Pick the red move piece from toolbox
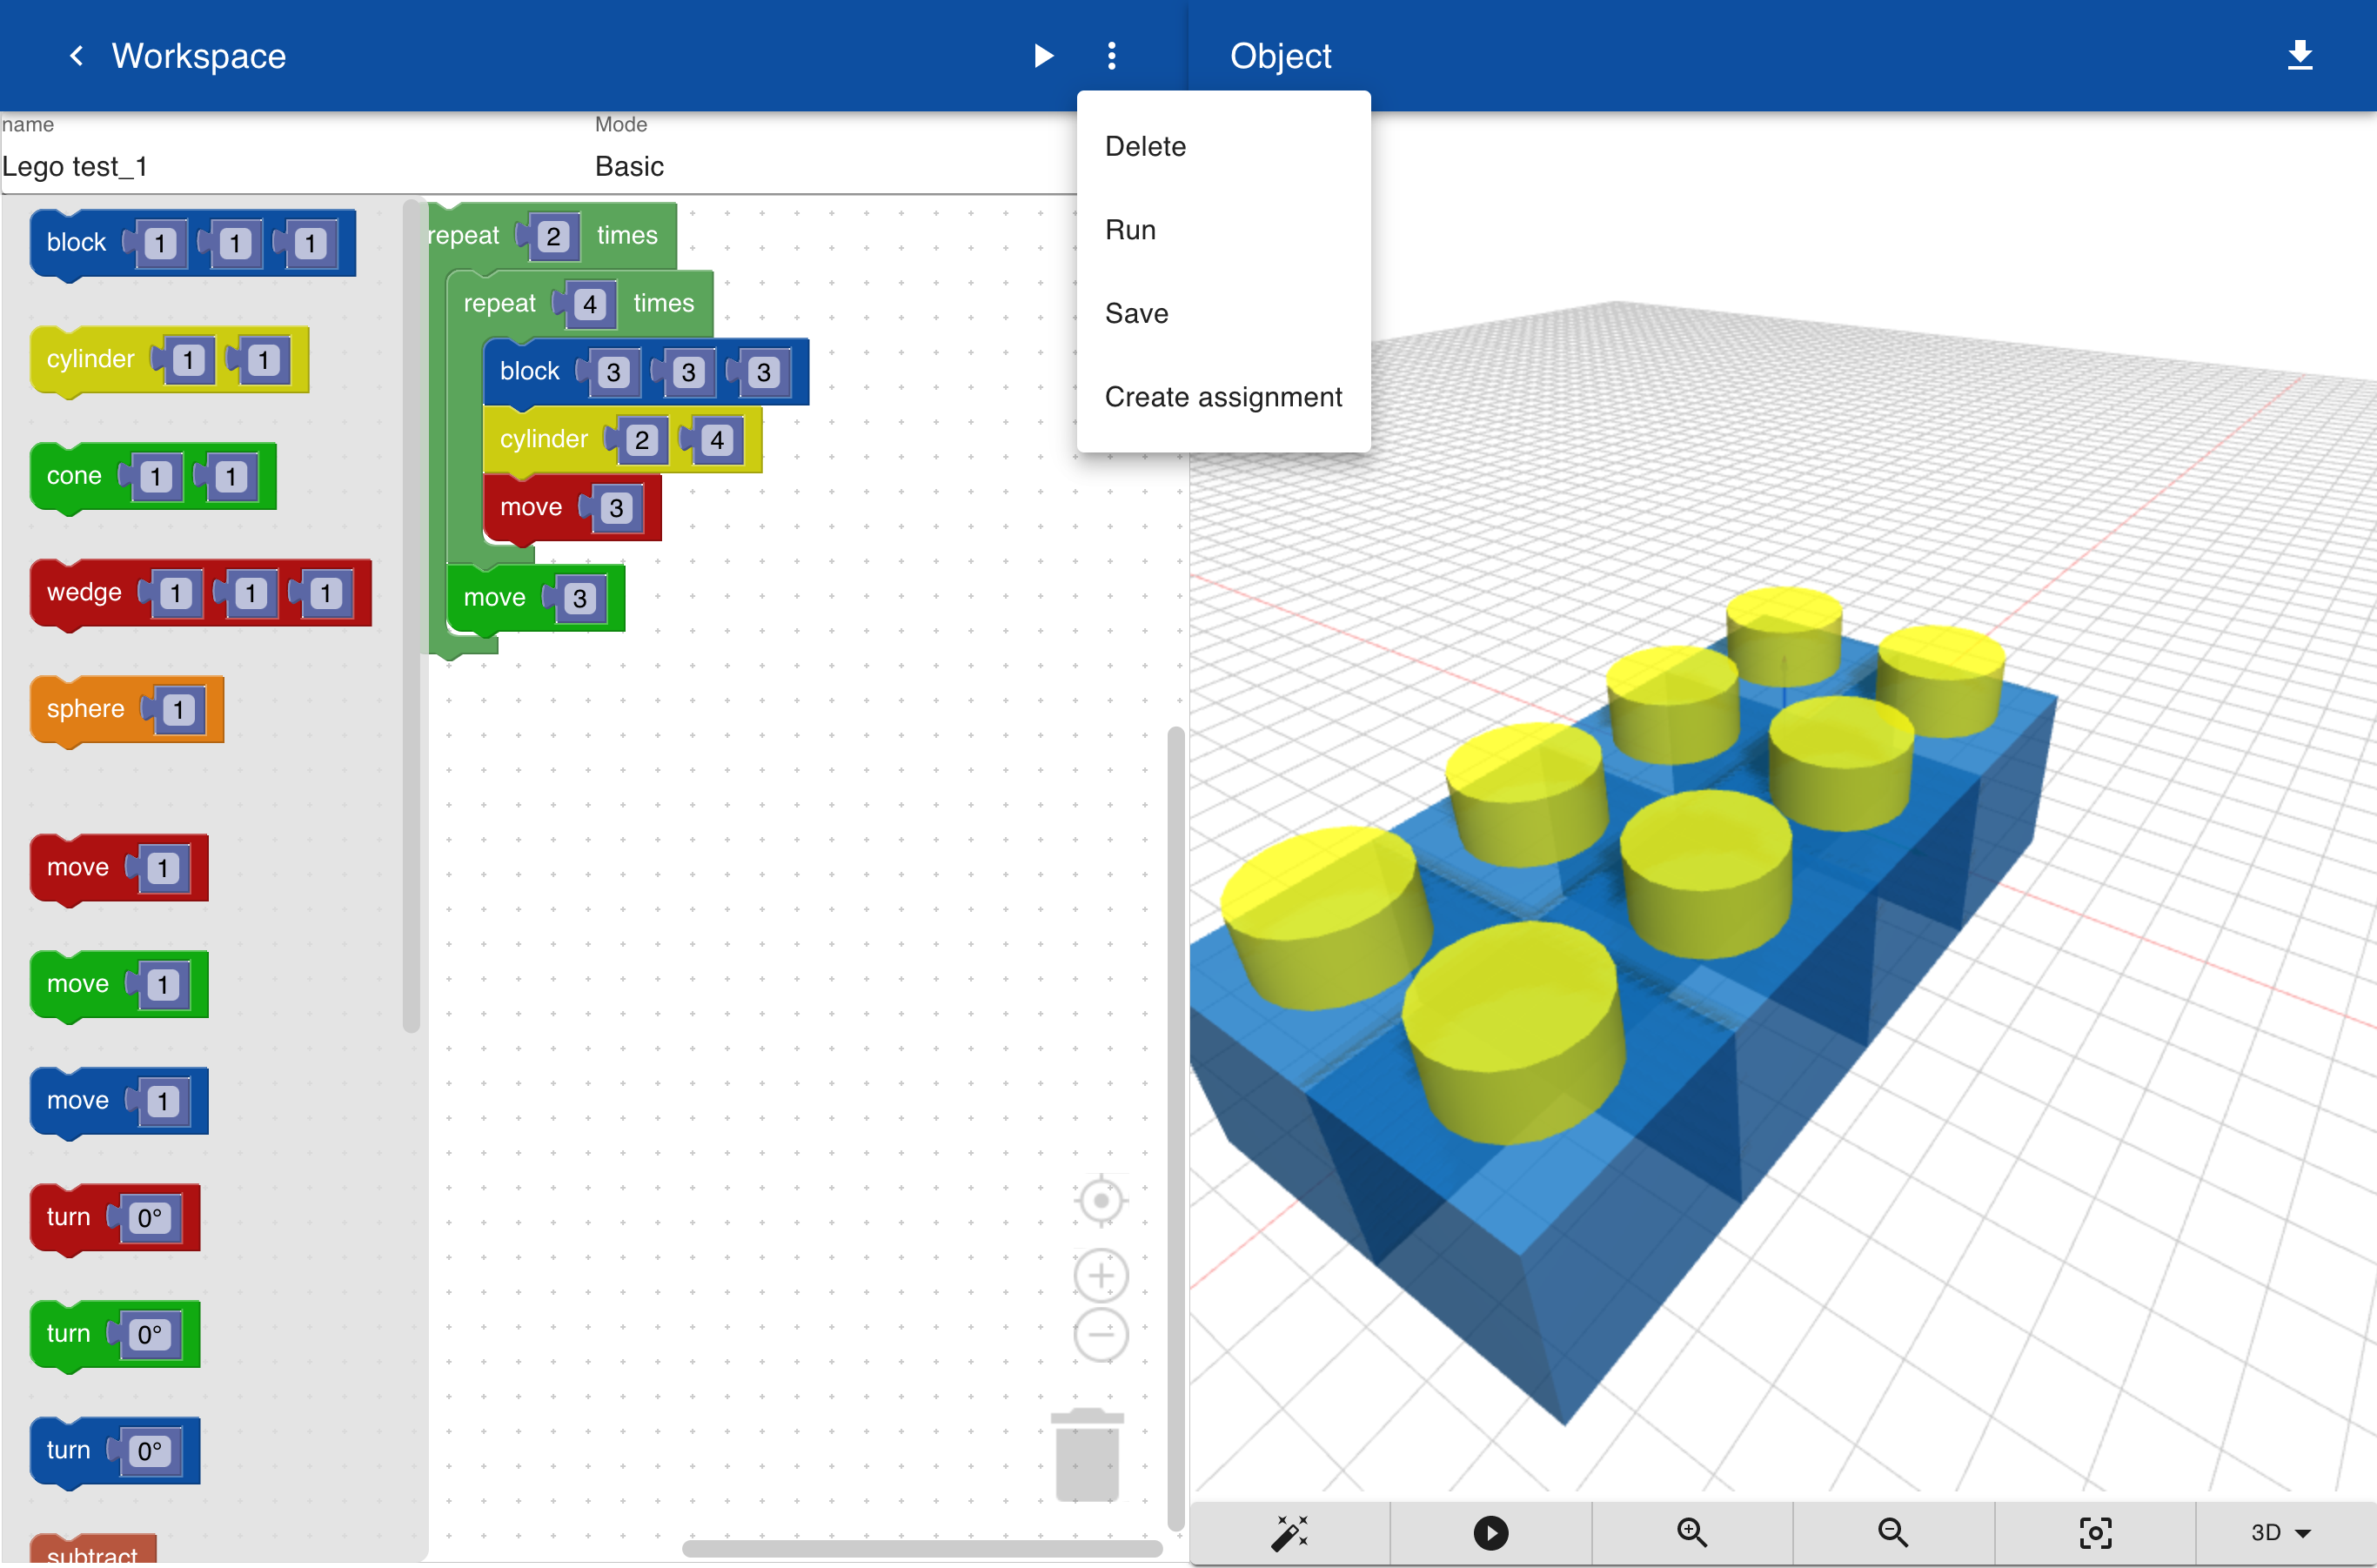 pyautogui.click(x=78, y=868)
